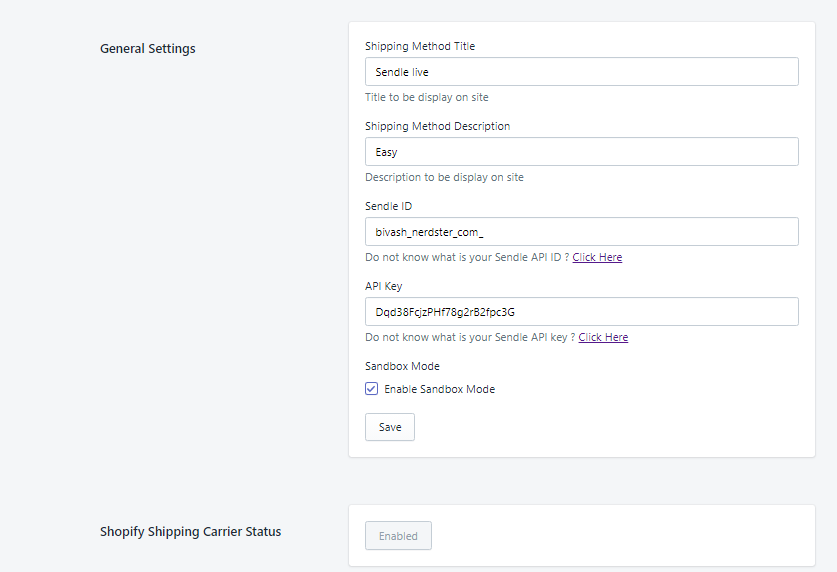The height and width of the screenshot is (572, 837).
Task: Click the Save button
Action: 390,427
